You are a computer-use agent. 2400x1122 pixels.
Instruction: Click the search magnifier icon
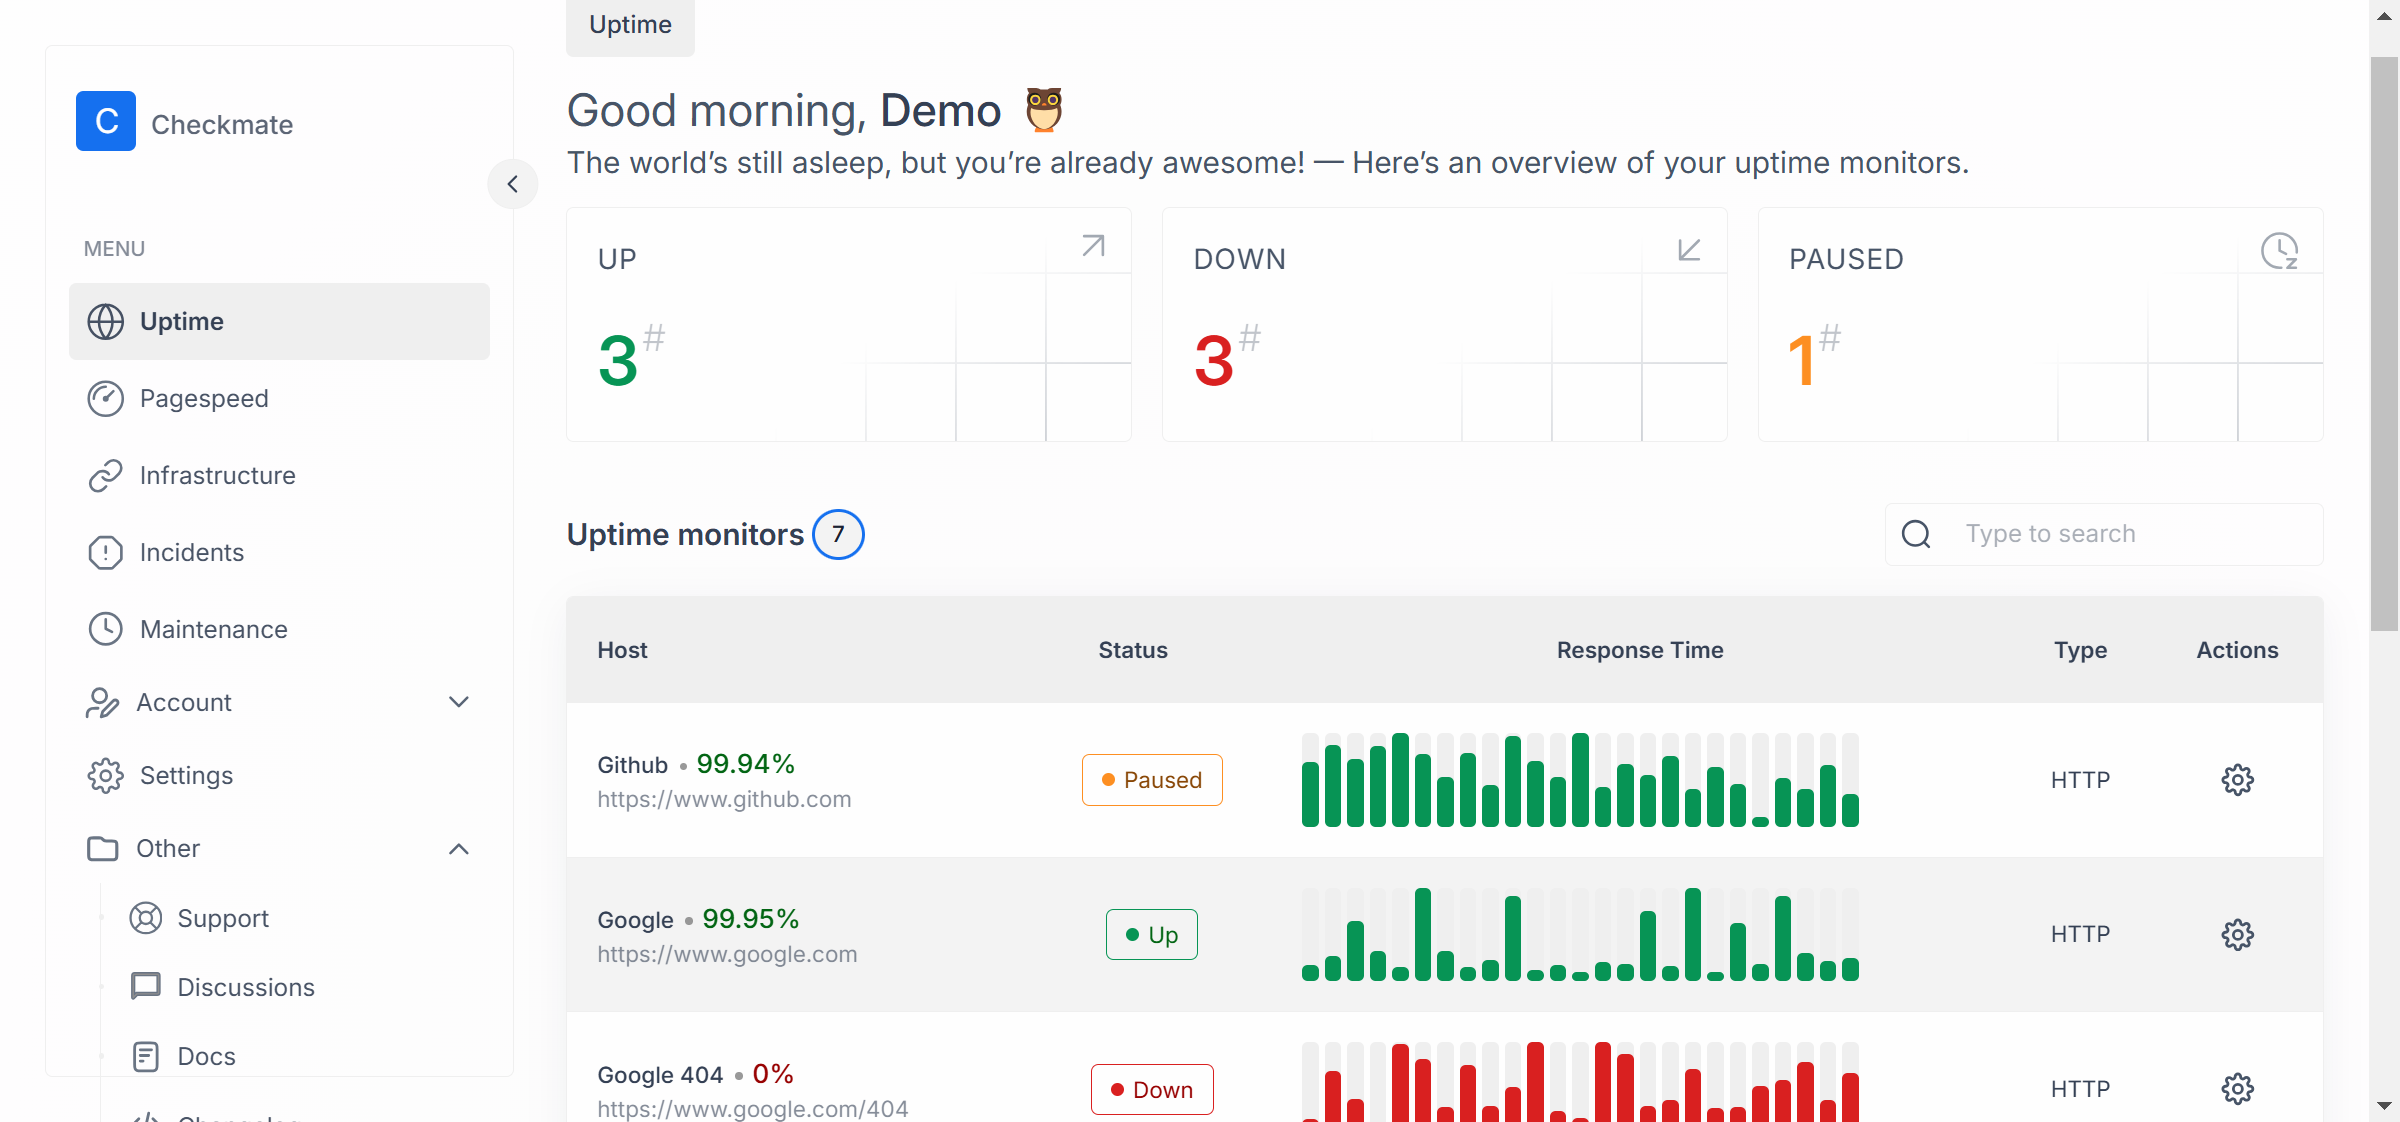[x=1916, y=534]
